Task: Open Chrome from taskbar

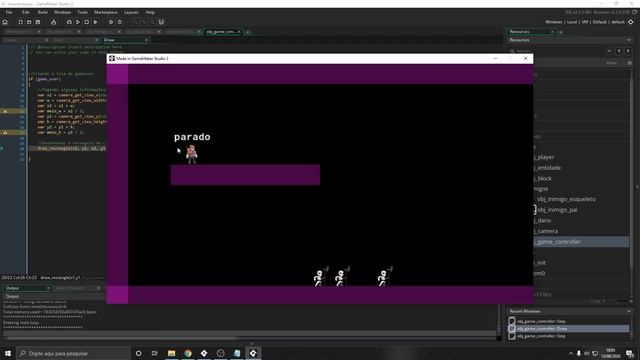Action: [188, 353]
